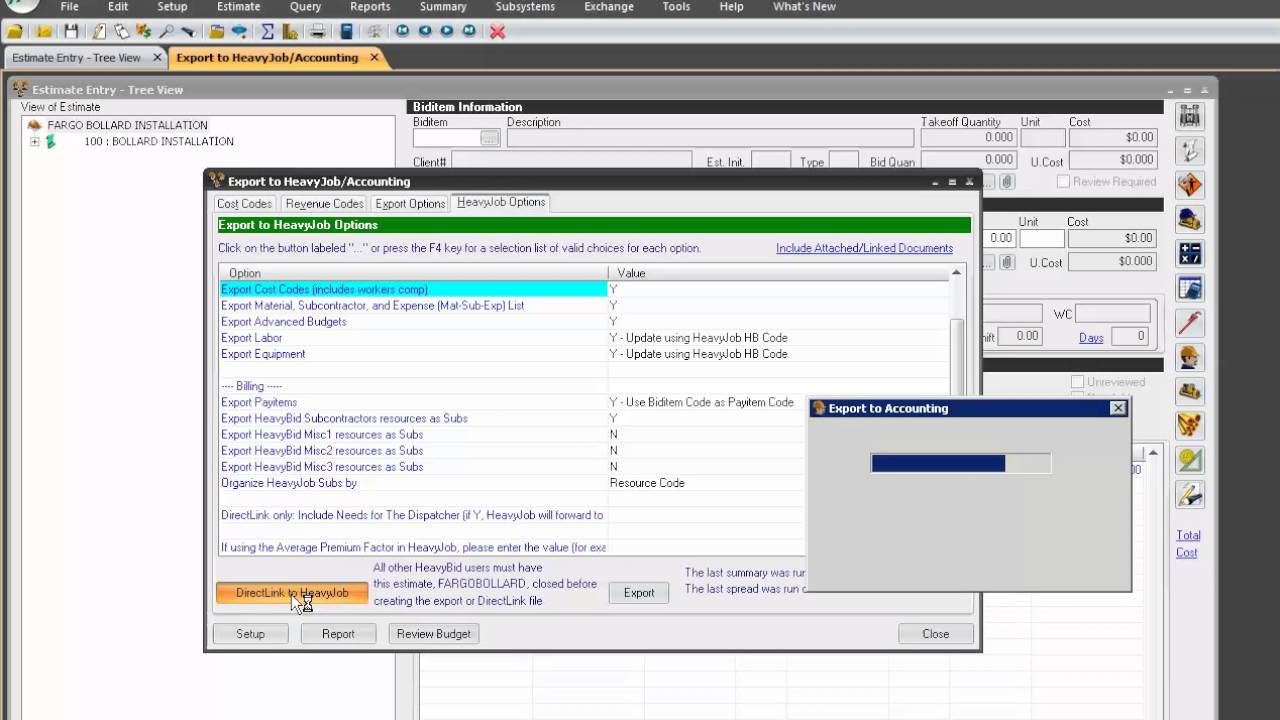Go to previous record navigation icon

(425, 31)
